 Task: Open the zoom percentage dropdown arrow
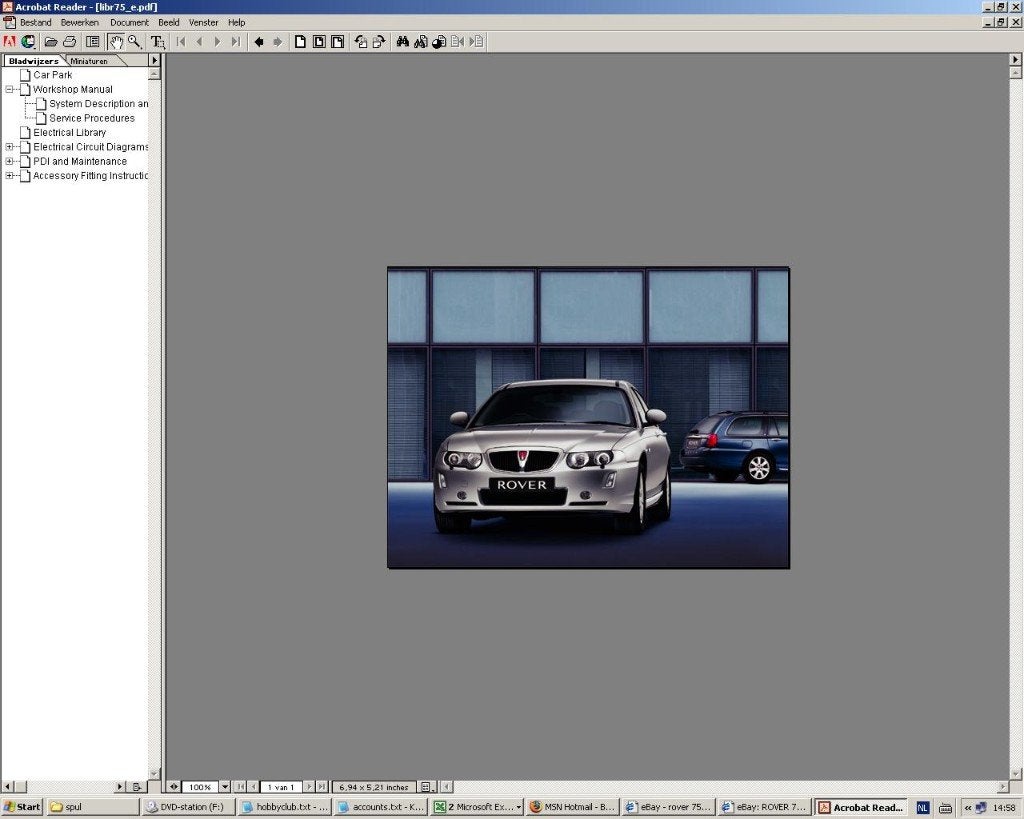click(x=225, y=787)
